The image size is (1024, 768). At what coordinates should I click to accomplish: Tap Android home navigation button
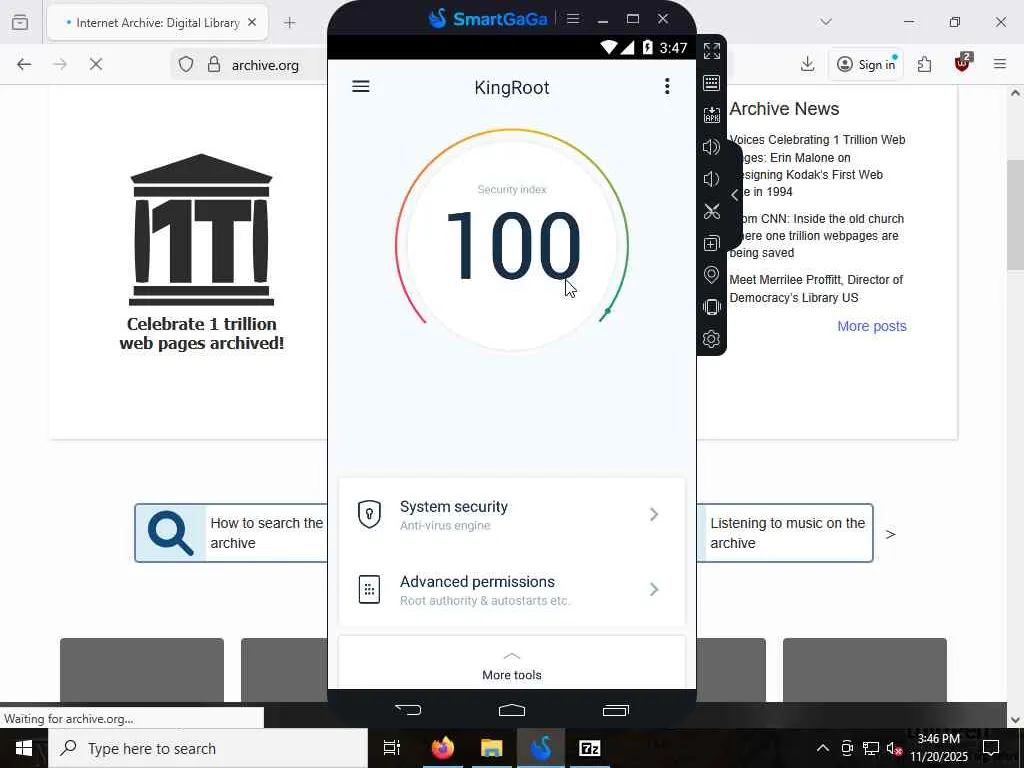coord(511,709)
